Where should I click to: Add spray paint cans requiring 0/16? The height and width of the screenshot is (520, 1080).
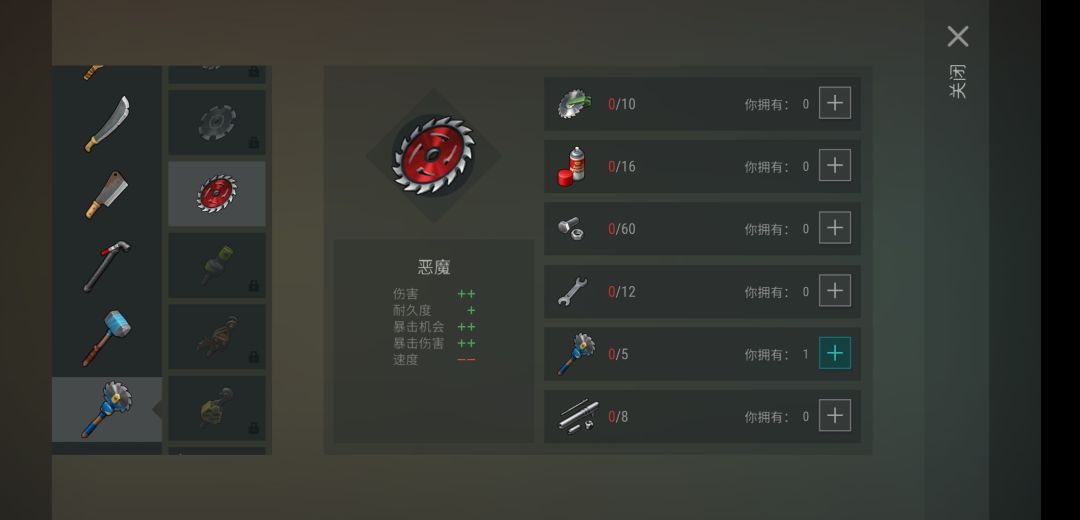835,165
